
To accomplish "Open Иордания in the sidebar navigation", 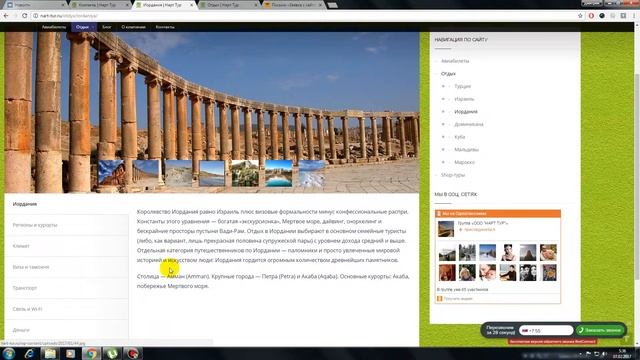I will tap(466, 111).
